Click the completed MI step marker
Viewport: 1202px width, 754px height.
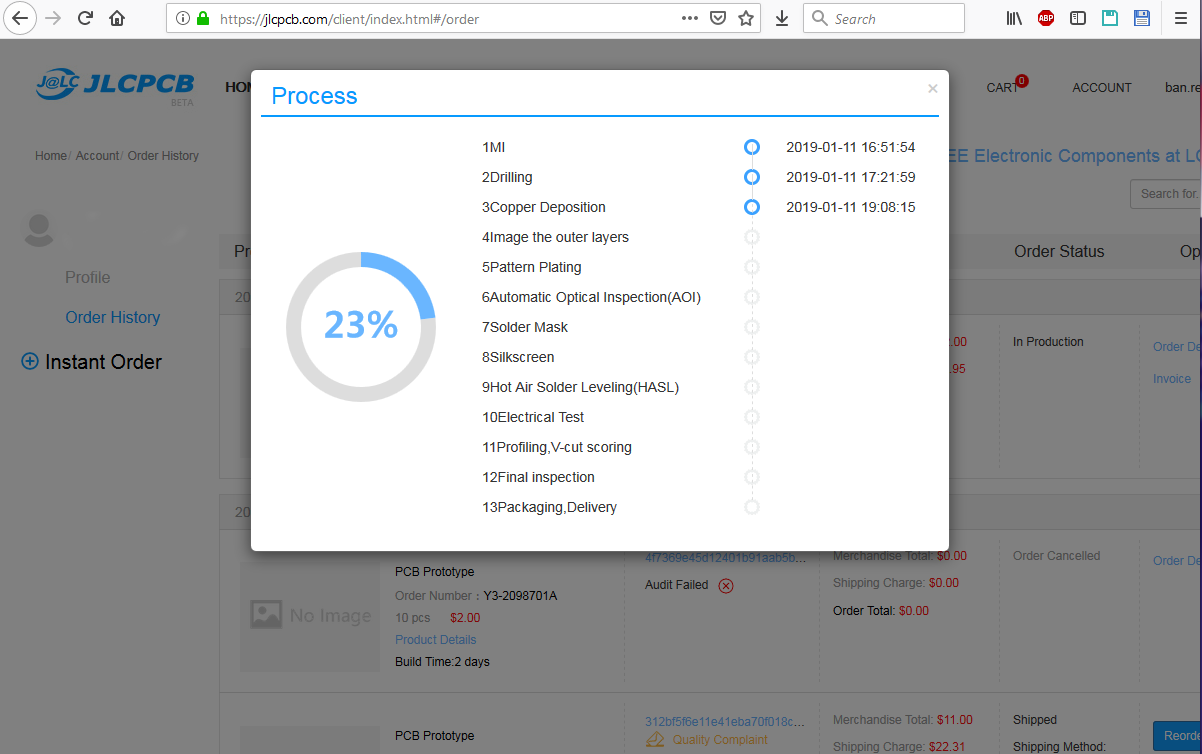point(752,147)
